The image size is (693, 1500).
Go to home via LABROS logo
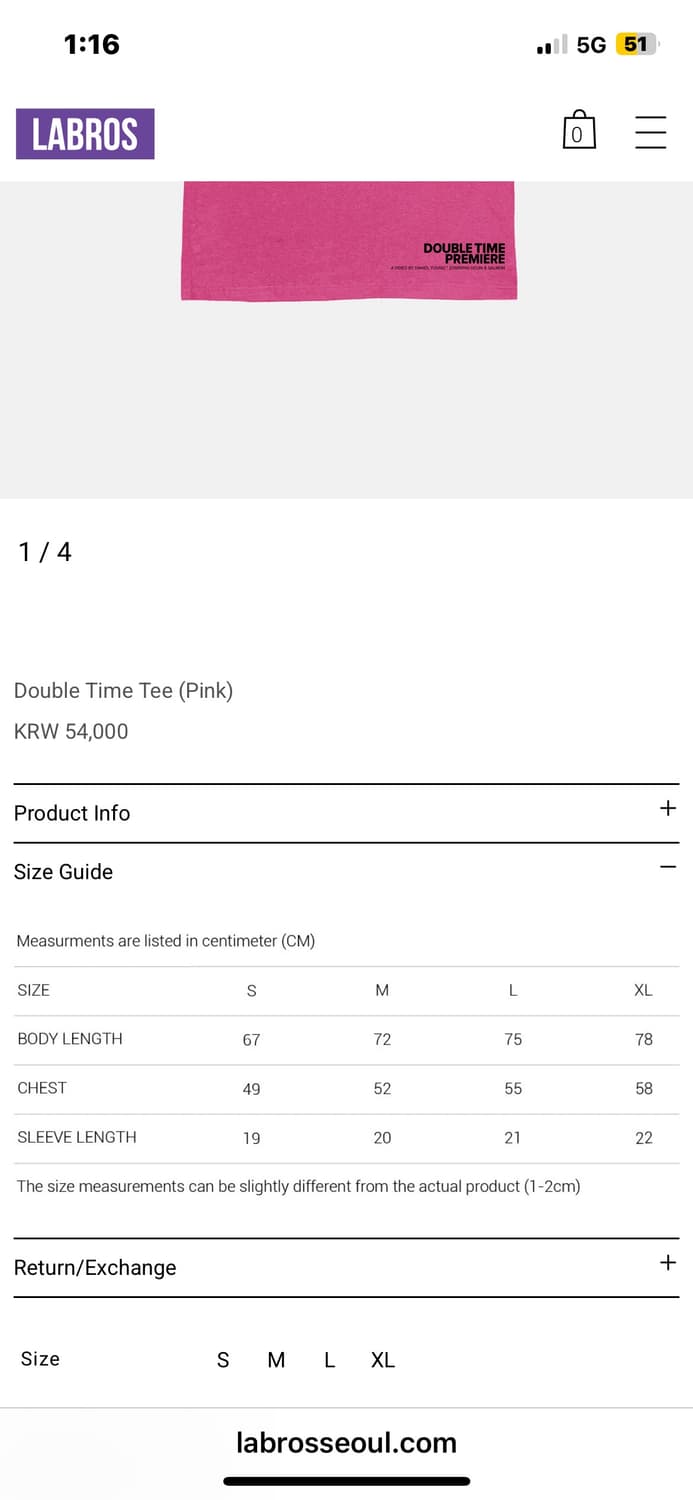click(85, 134)
